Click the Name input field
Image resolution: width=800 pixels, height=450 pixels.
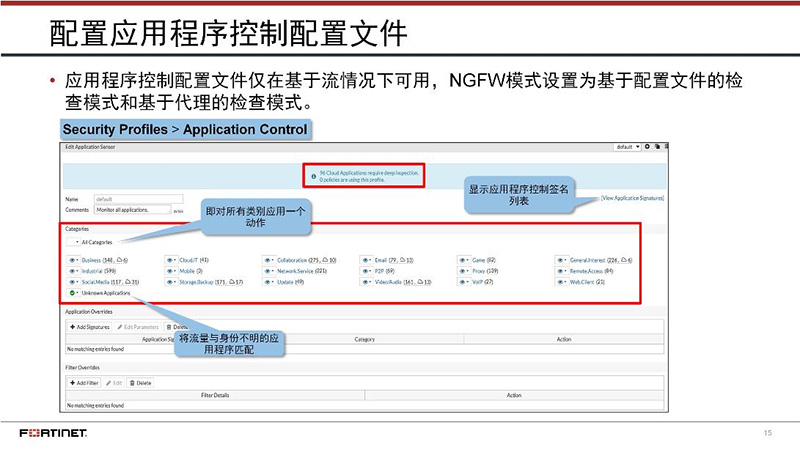pyautogui.click(x=138, y=199)
